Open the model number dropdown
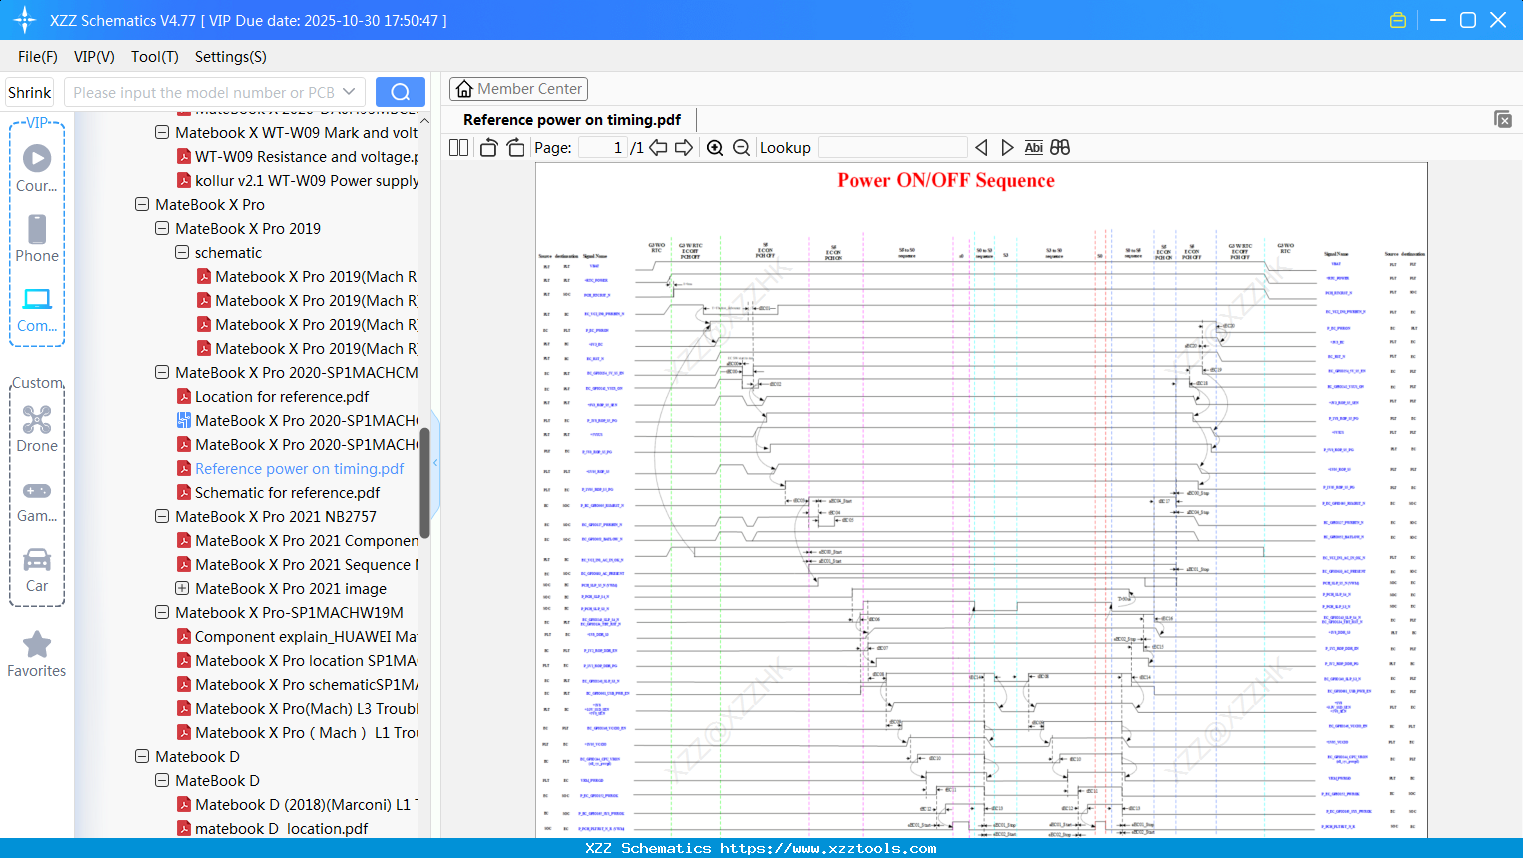 349,92
